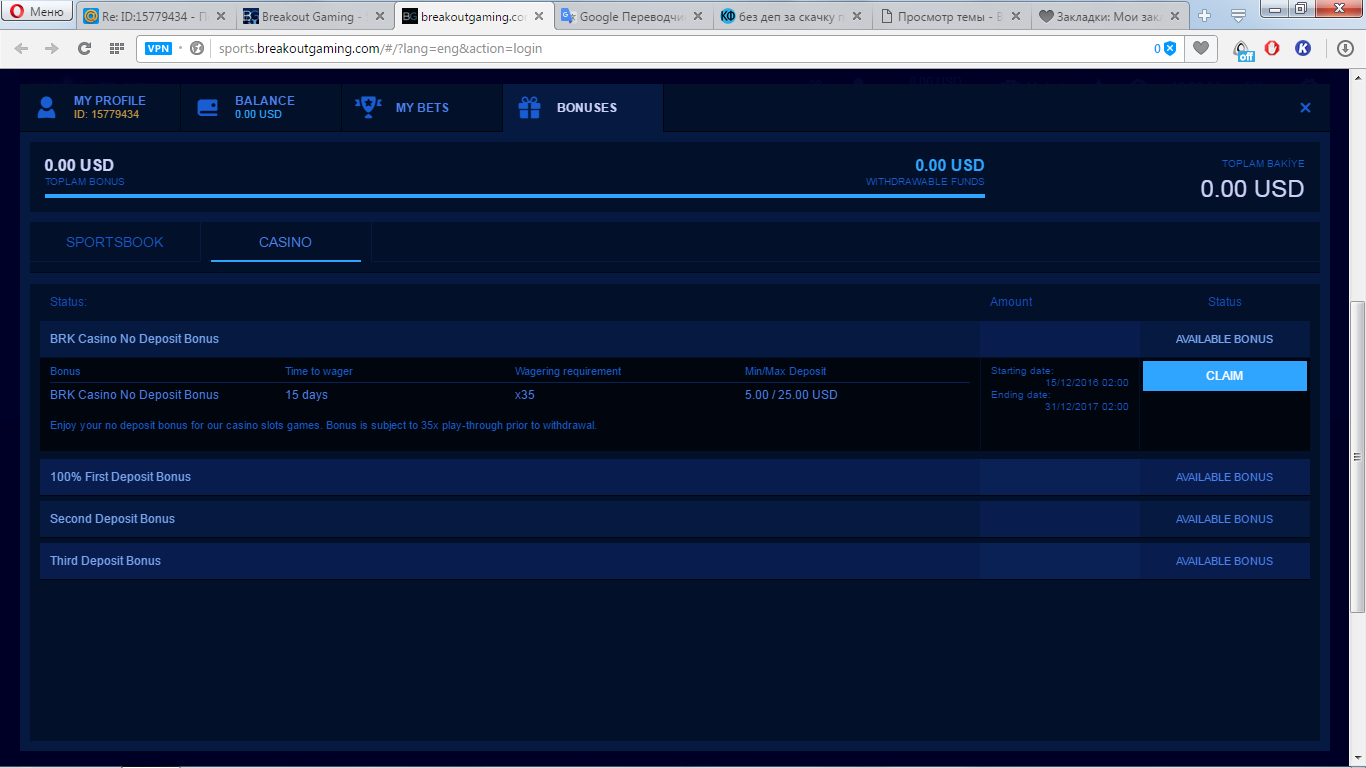Image resolution: width=1366 pixels, height=768 pixels.
Task: Click the bonus progress bar
Action: pos(514,196)
